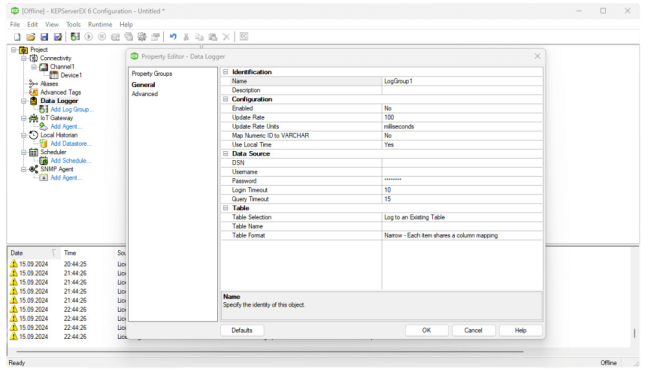The height and width of the screenshot is (372, 648).
Task: Click the Project folder icon in tree
Action: coord(24,50)
